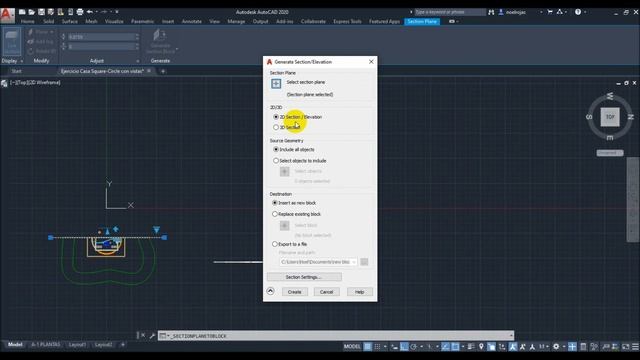Image resolution: width=640 pixels, height=360 pixels.
Task: Click the Live Section ribbon button
Action: click(11, 42)
